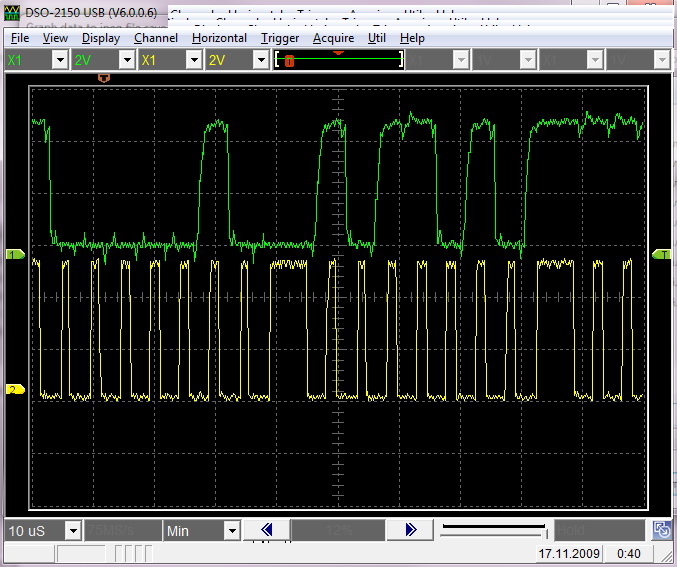Click the green trigger level marker on right edge
Viewport: 677px width, 567px height.
(x=661, y=255)
